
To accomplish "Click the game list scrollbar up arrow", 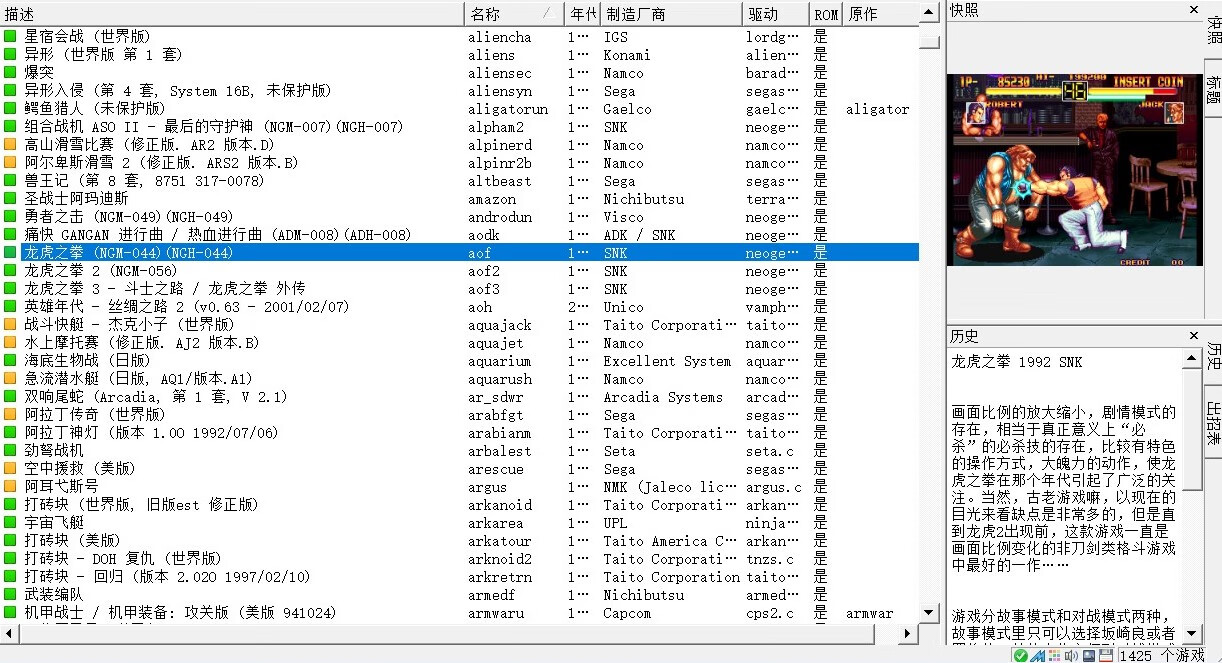I will click(x=929, y=11).
